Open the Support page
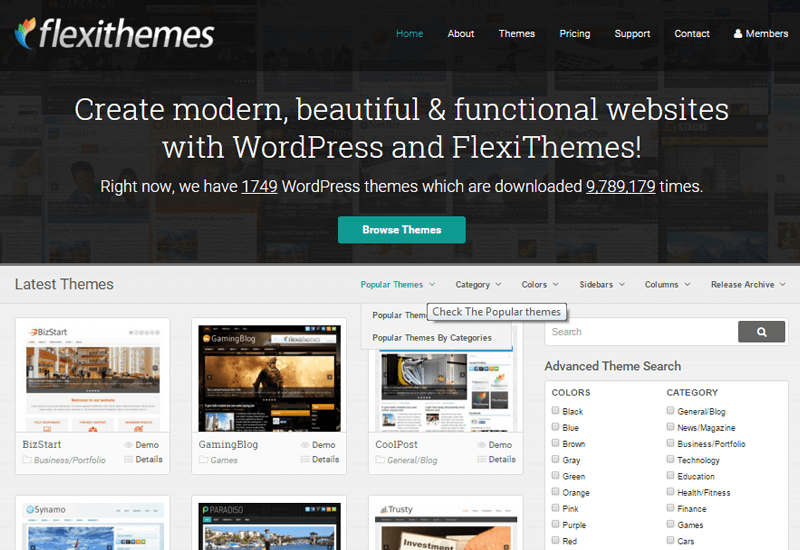This screenshot has width=800, height=550. tap(632, 34)
